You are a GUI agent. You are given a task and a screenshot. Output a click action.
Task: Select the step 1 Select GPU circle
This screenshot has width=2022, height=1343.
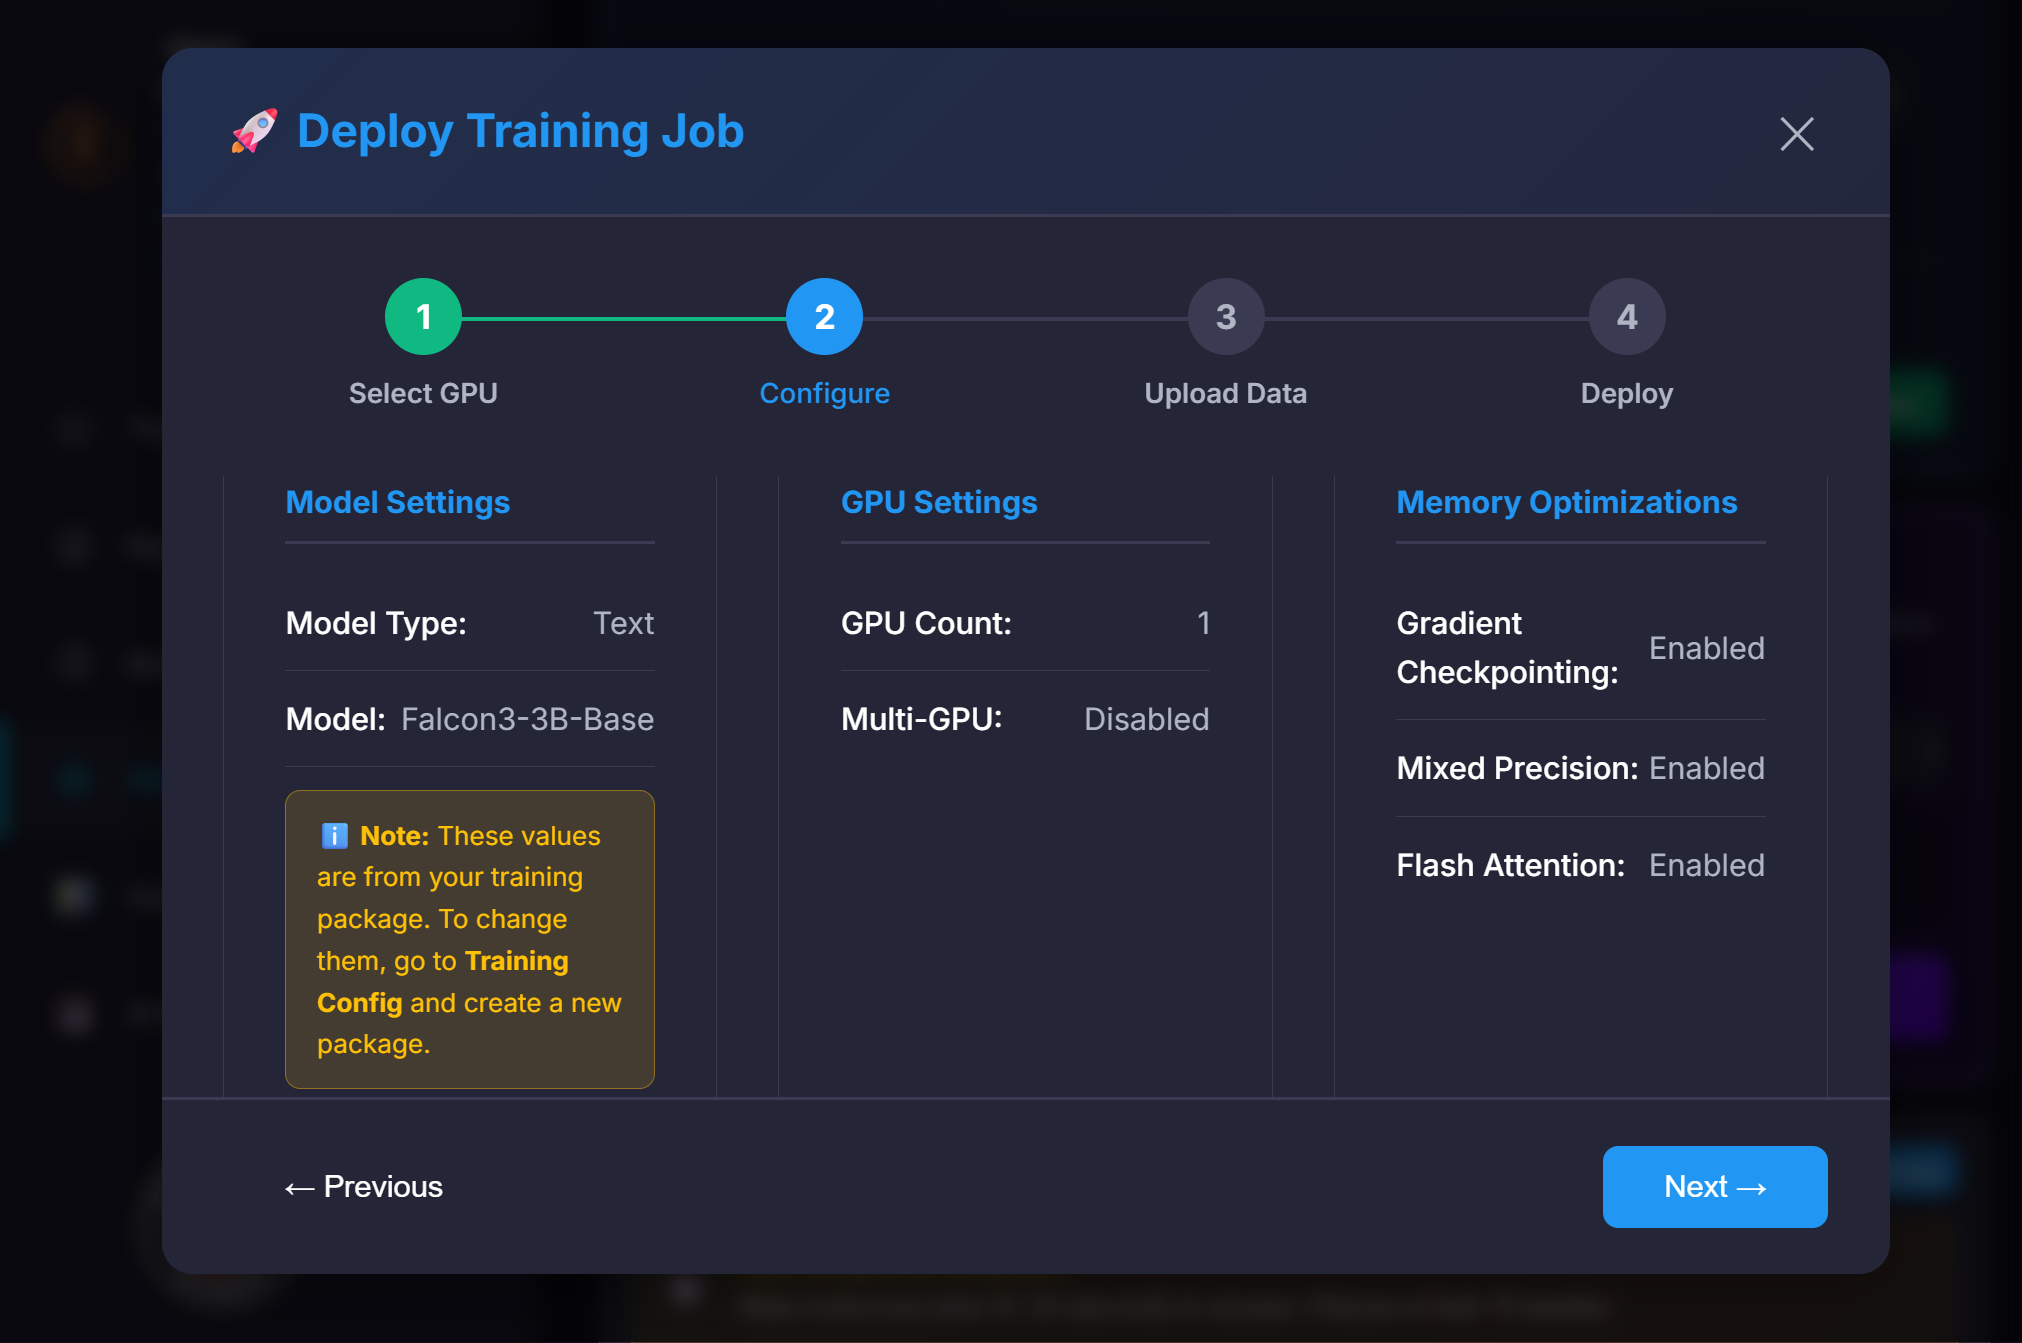click(422, 316)
